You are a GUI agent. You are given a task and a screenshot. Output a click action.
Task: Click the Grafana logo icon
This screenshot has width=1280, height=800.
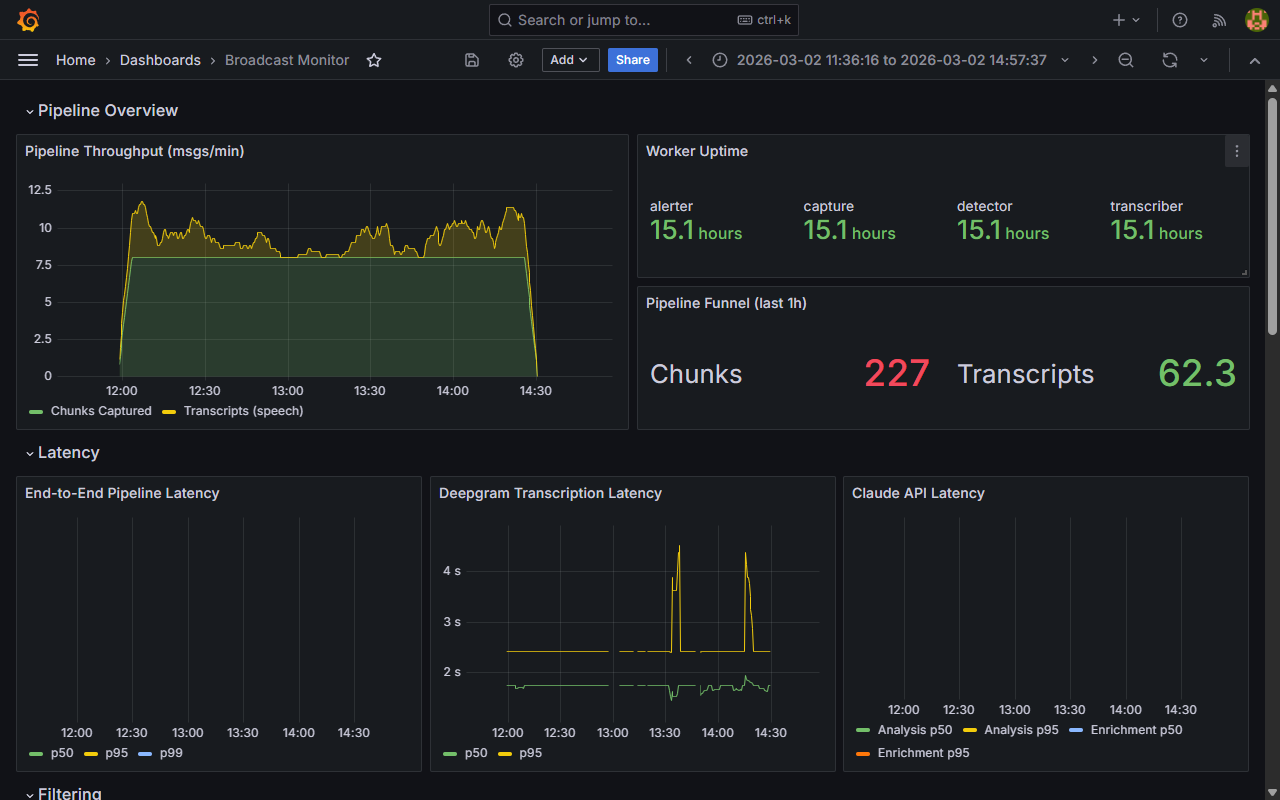point(28,20)
